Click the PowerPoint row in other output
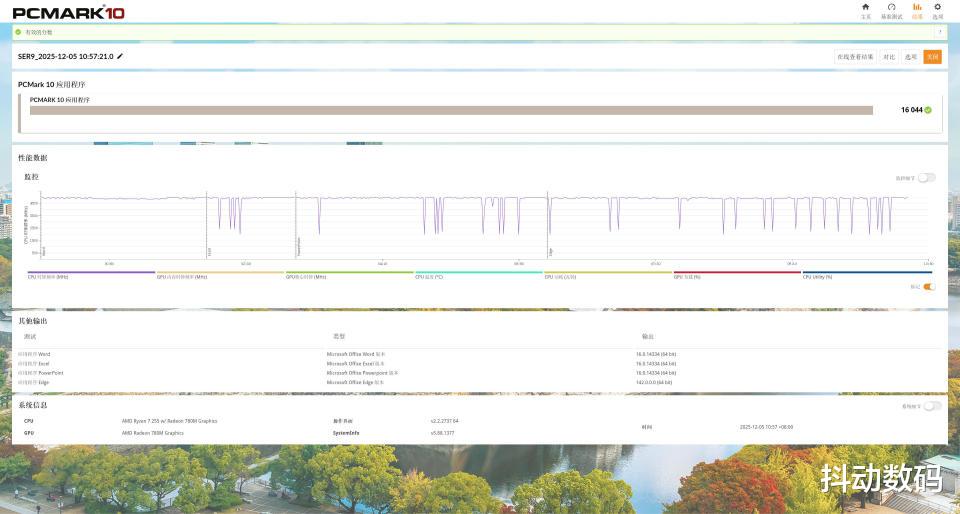Viewport: 960px width, 514px height. [x=479, y=373]
